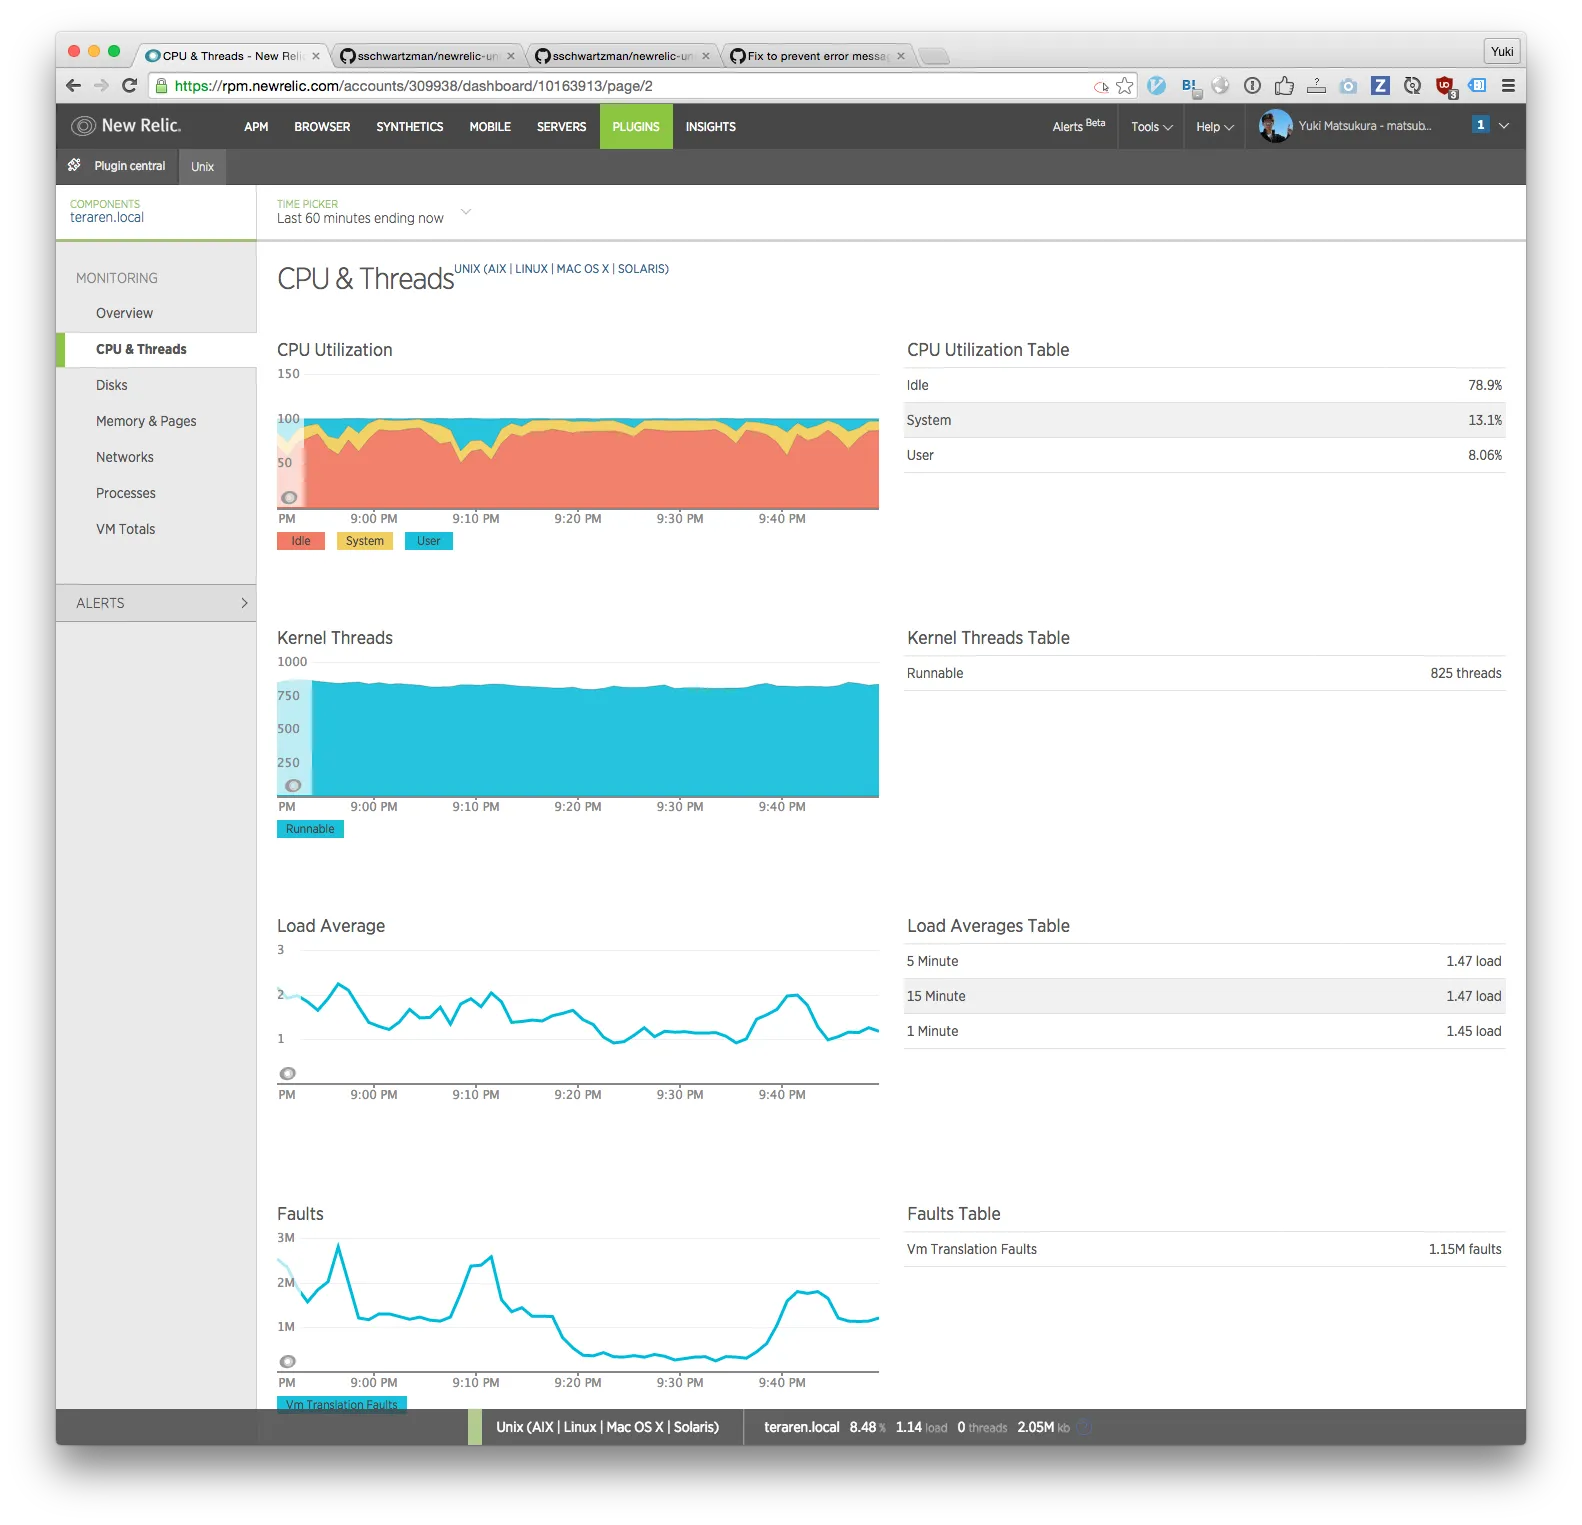Click the Runnable row in Kernel Threads Table
This screenshot has width=1582, height=1525.
point(1204,673)
